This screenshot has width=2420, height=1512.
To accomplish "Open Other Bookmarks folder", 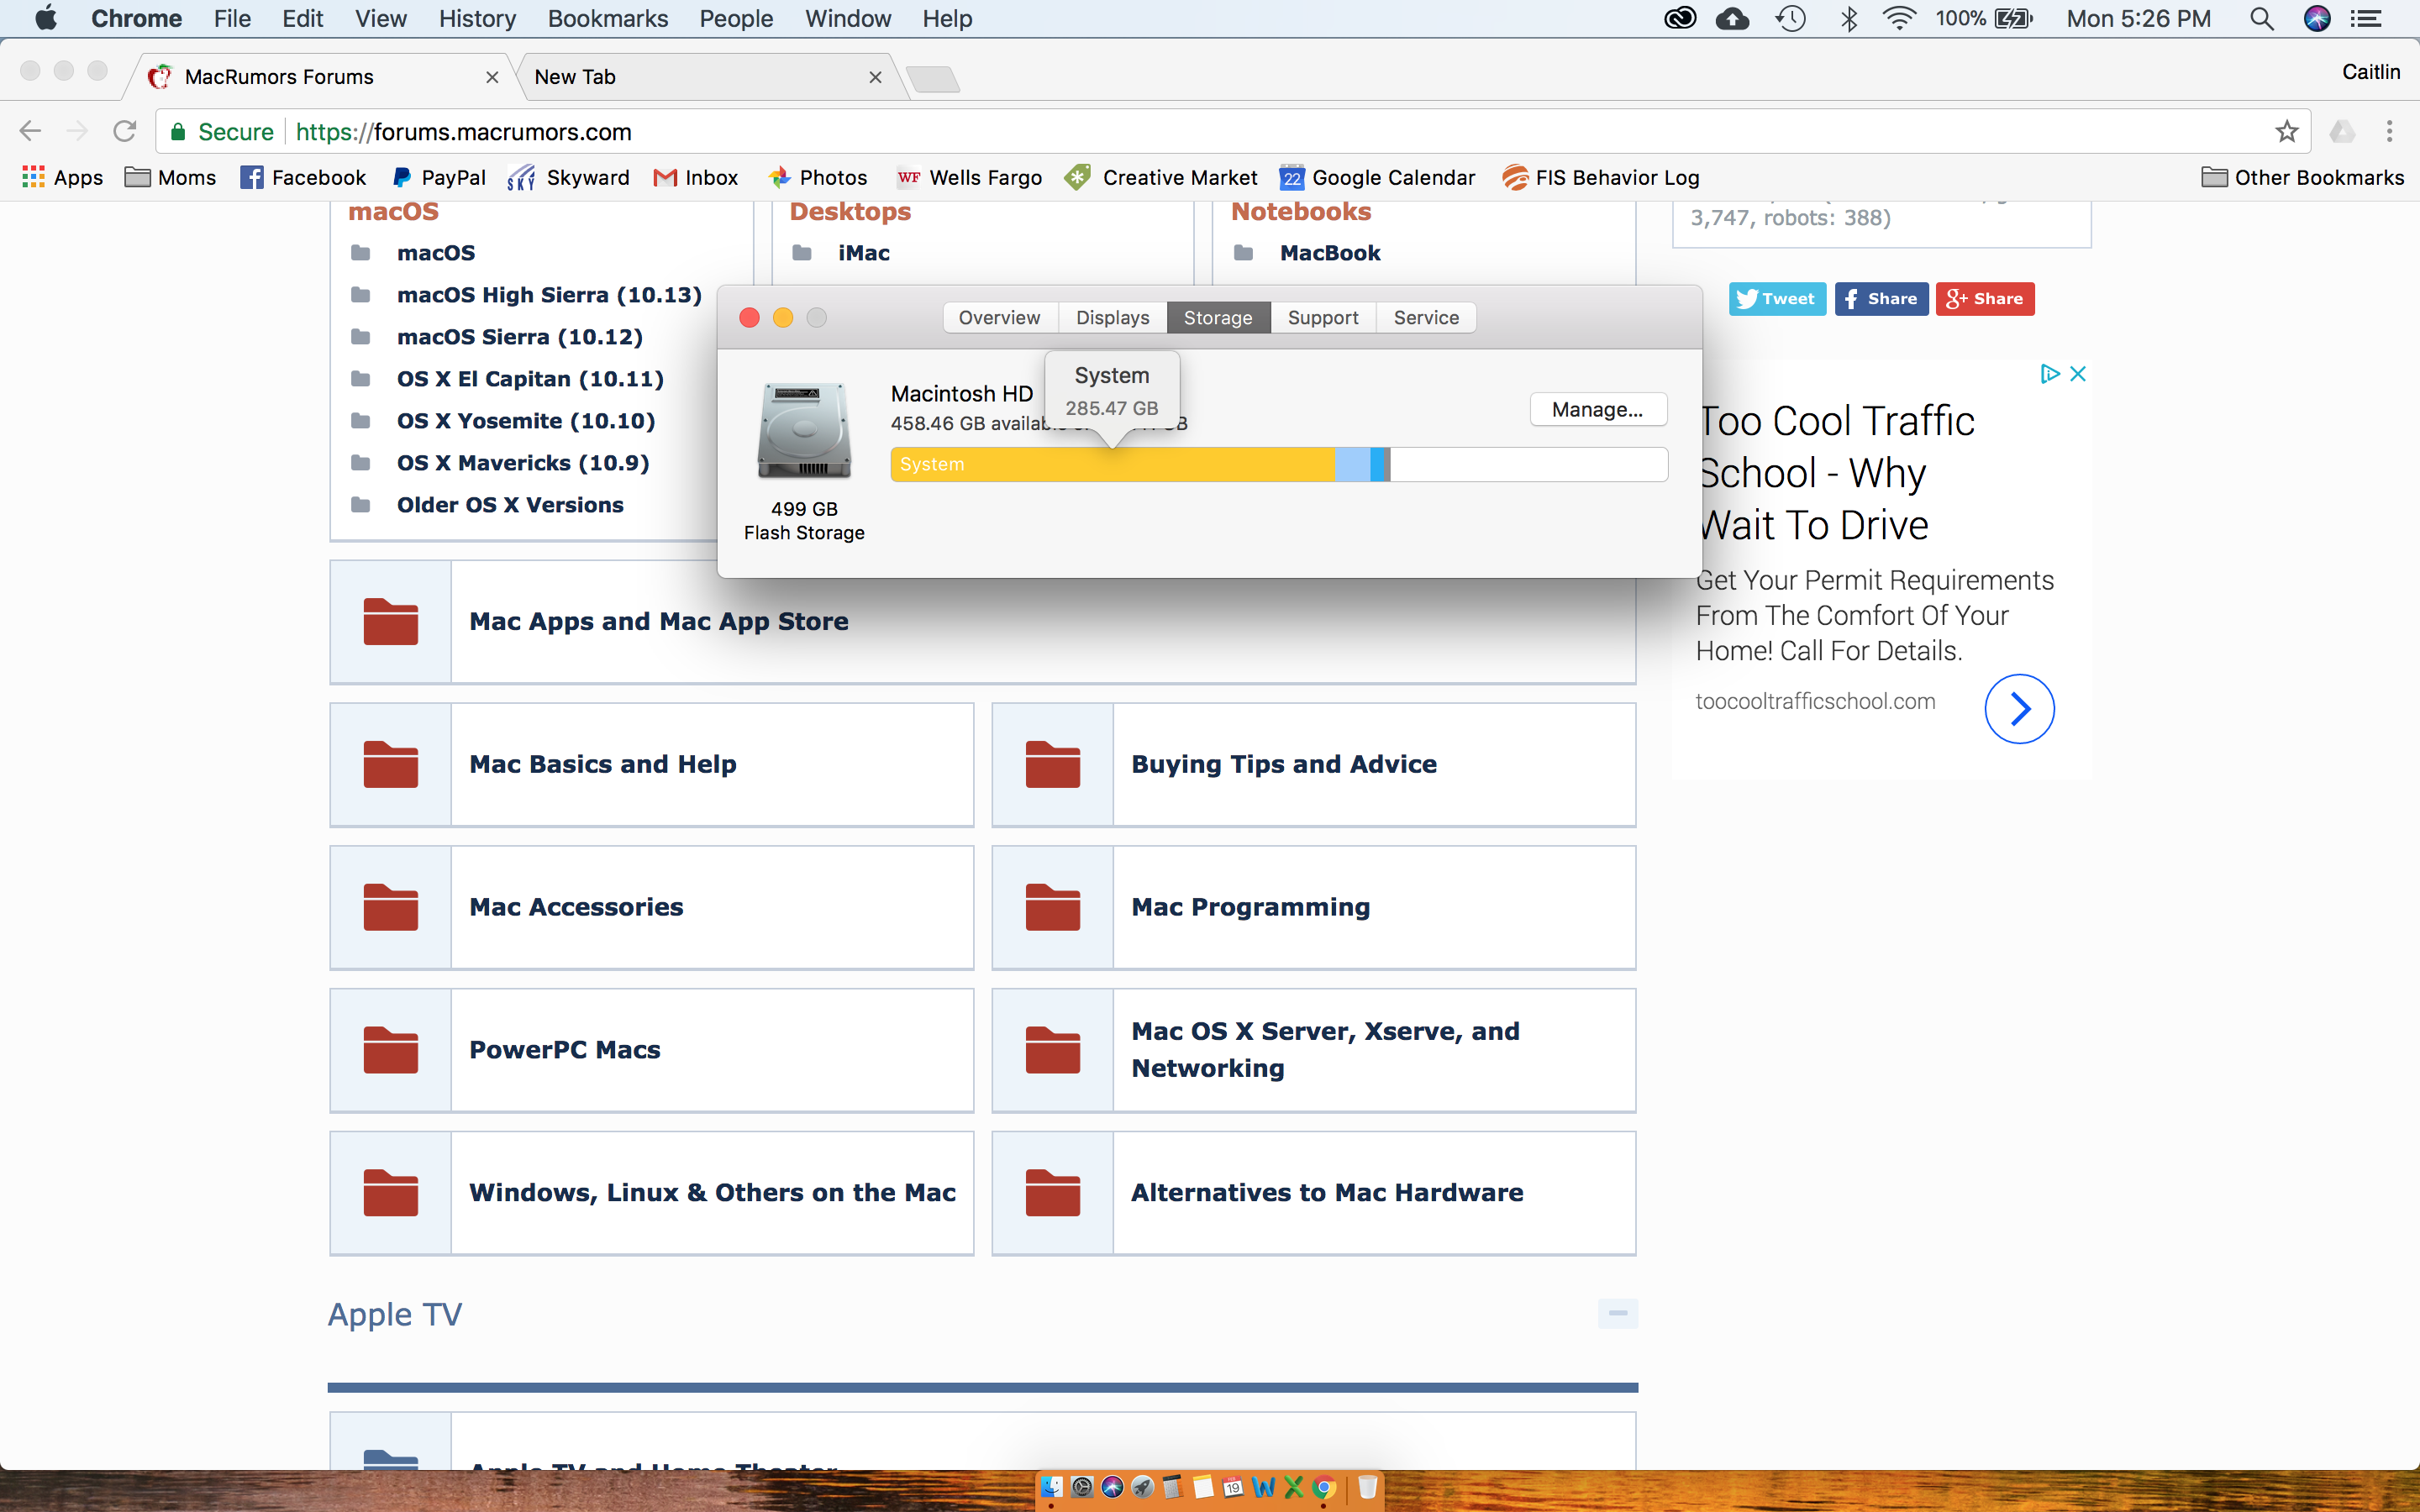I will coord(2303,177).
